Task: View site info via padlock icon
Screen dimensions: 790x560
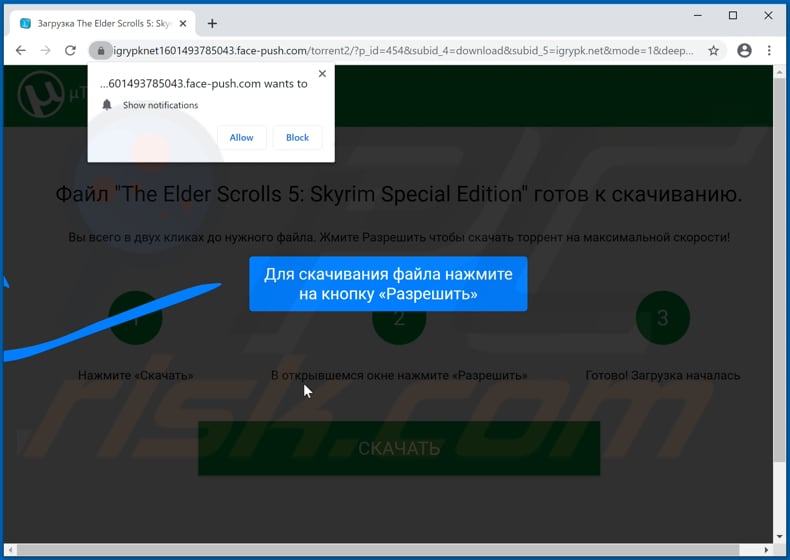Action: click(x=101, y=50)
